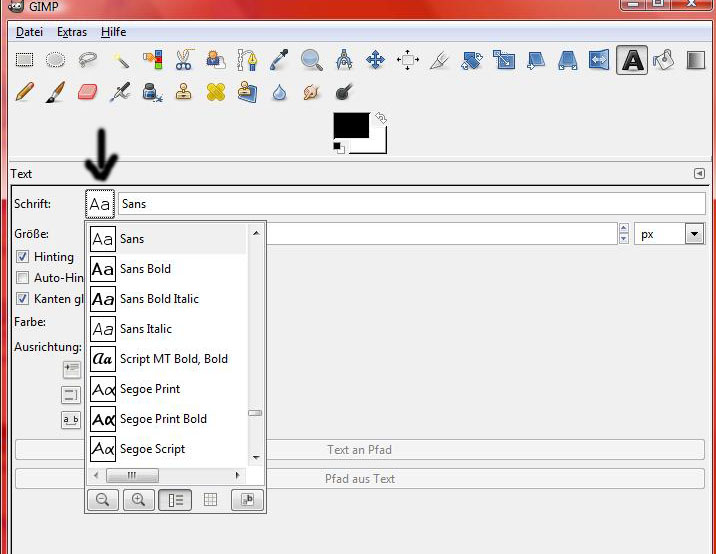Click the black foreground color swatch

(350, 125)
